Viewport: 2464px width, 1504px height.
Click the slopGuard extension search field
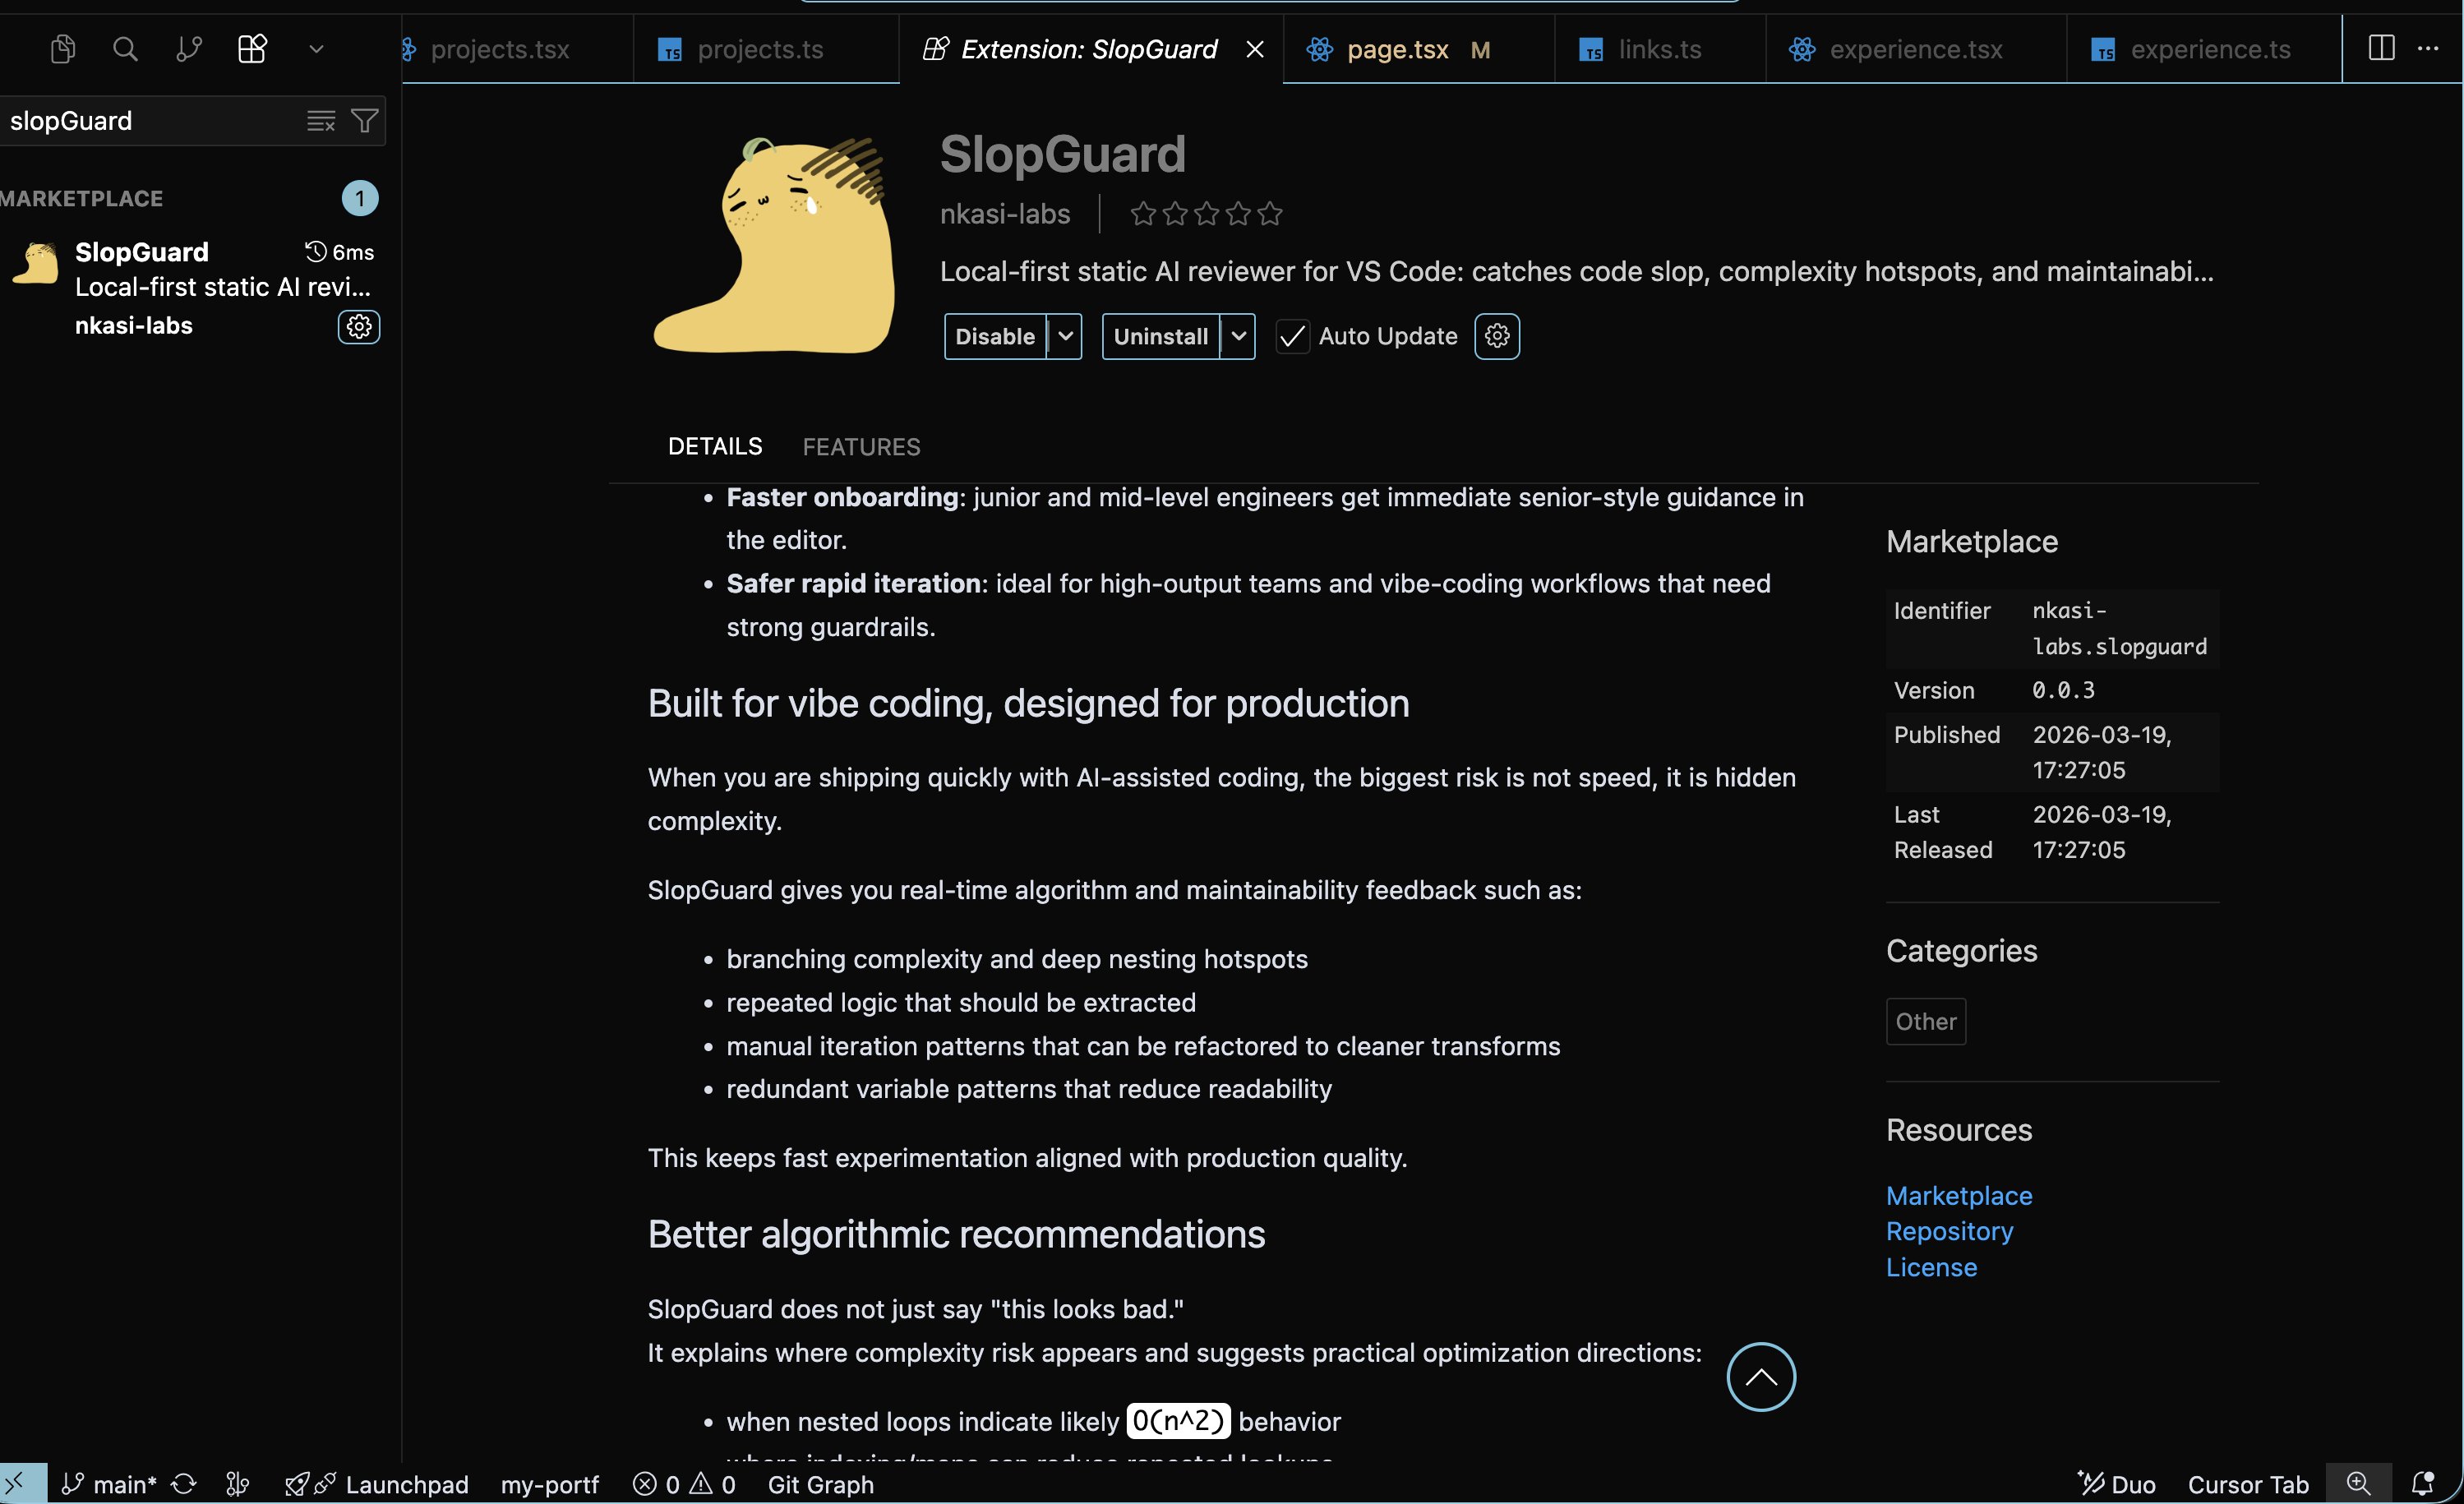point(150,121)
